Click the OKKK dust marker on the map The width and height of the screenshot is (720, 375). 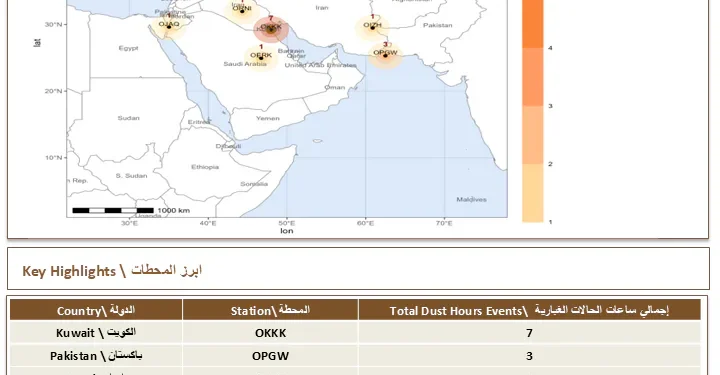point(271,30)
